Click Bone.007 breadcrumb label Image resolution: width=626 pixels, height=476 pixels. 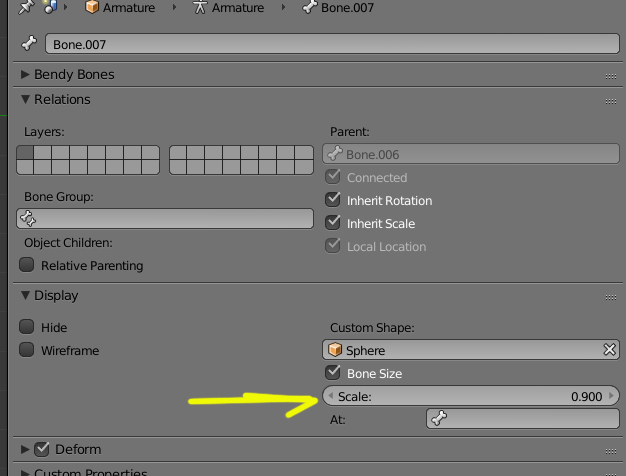pyautogui.click(x=347, y=7)
